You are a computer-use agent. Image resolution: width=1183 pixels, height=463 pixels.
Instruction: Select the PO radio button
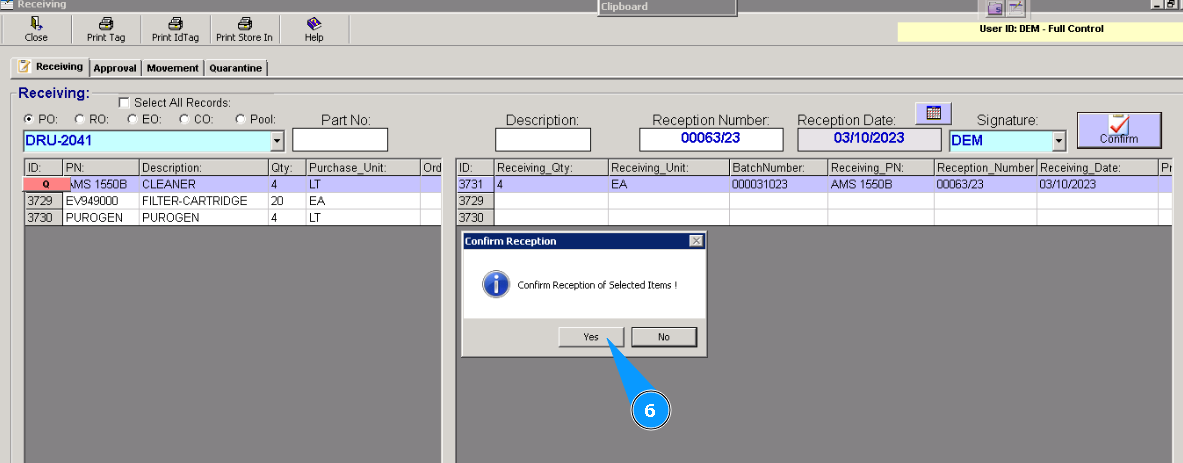click(29, 118)
